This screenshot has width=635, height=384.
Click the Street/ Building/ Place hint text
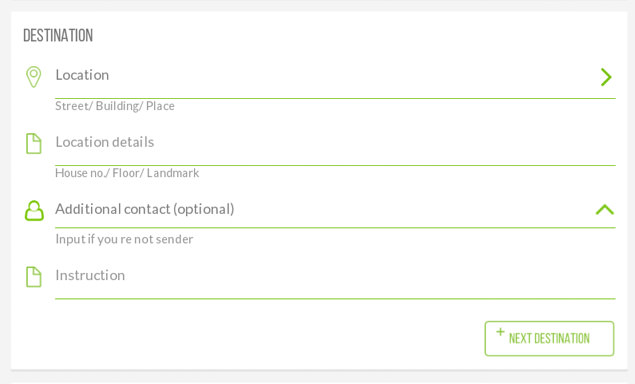pyautogui.click(x=115, y=106)
